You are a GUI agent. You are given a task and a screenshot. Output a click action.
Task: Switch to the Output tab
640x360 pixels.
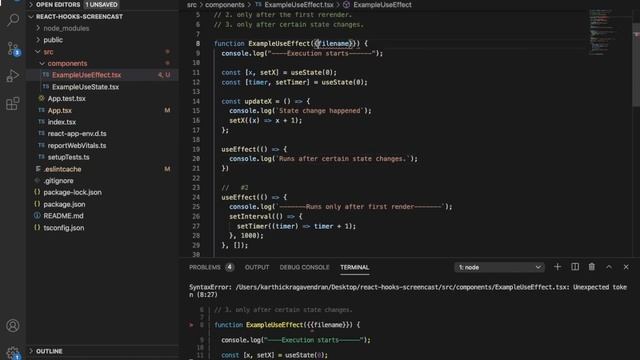point(257,267)
